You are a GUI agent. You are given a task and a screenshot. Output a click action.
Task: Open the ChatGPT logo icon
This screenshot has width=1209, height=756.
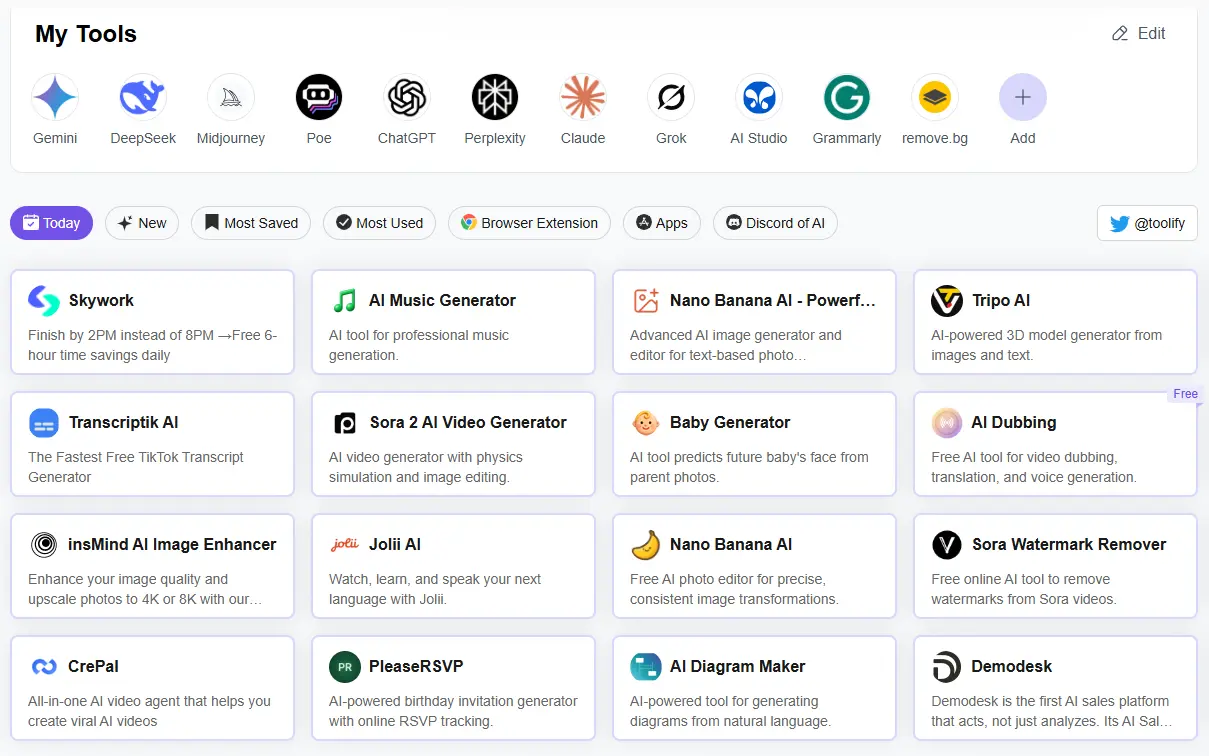coord(407,97)
